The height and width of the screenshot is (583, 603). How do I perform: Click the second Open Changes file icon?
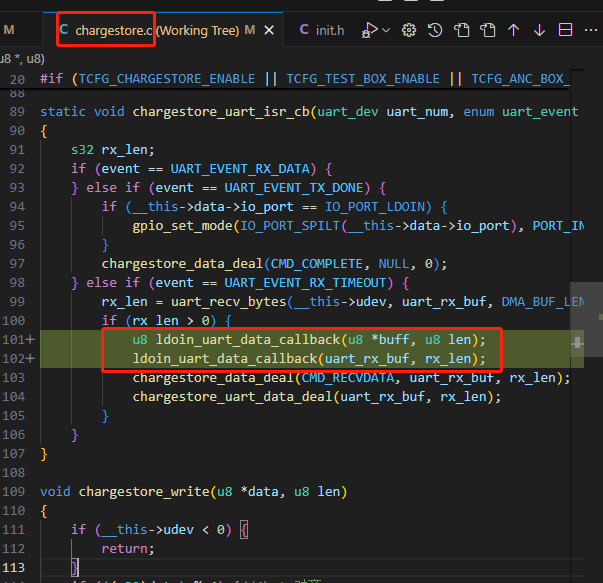pyautogui.click(x=488, y=30)
